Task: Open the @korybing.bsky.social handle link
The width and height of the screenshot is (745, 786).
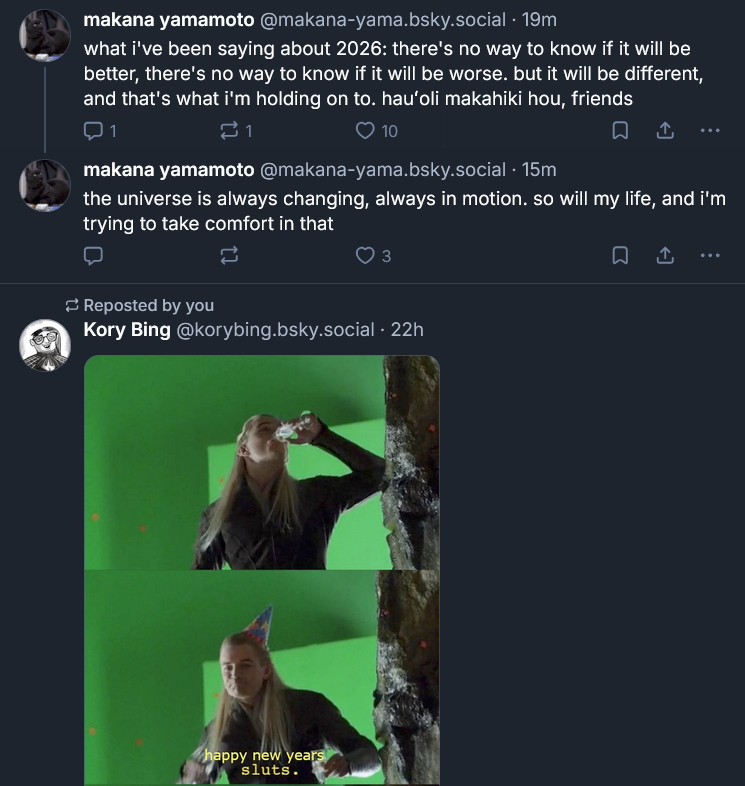Action: [275, 329]
